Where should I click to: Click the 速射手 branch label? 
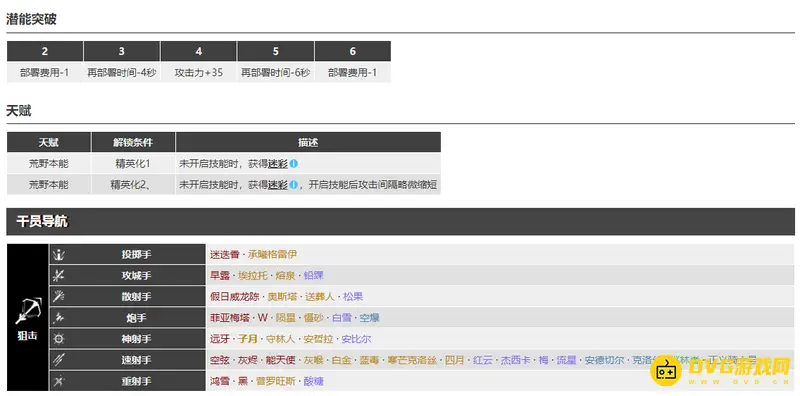pyautogui.click(x=136, y=360)
